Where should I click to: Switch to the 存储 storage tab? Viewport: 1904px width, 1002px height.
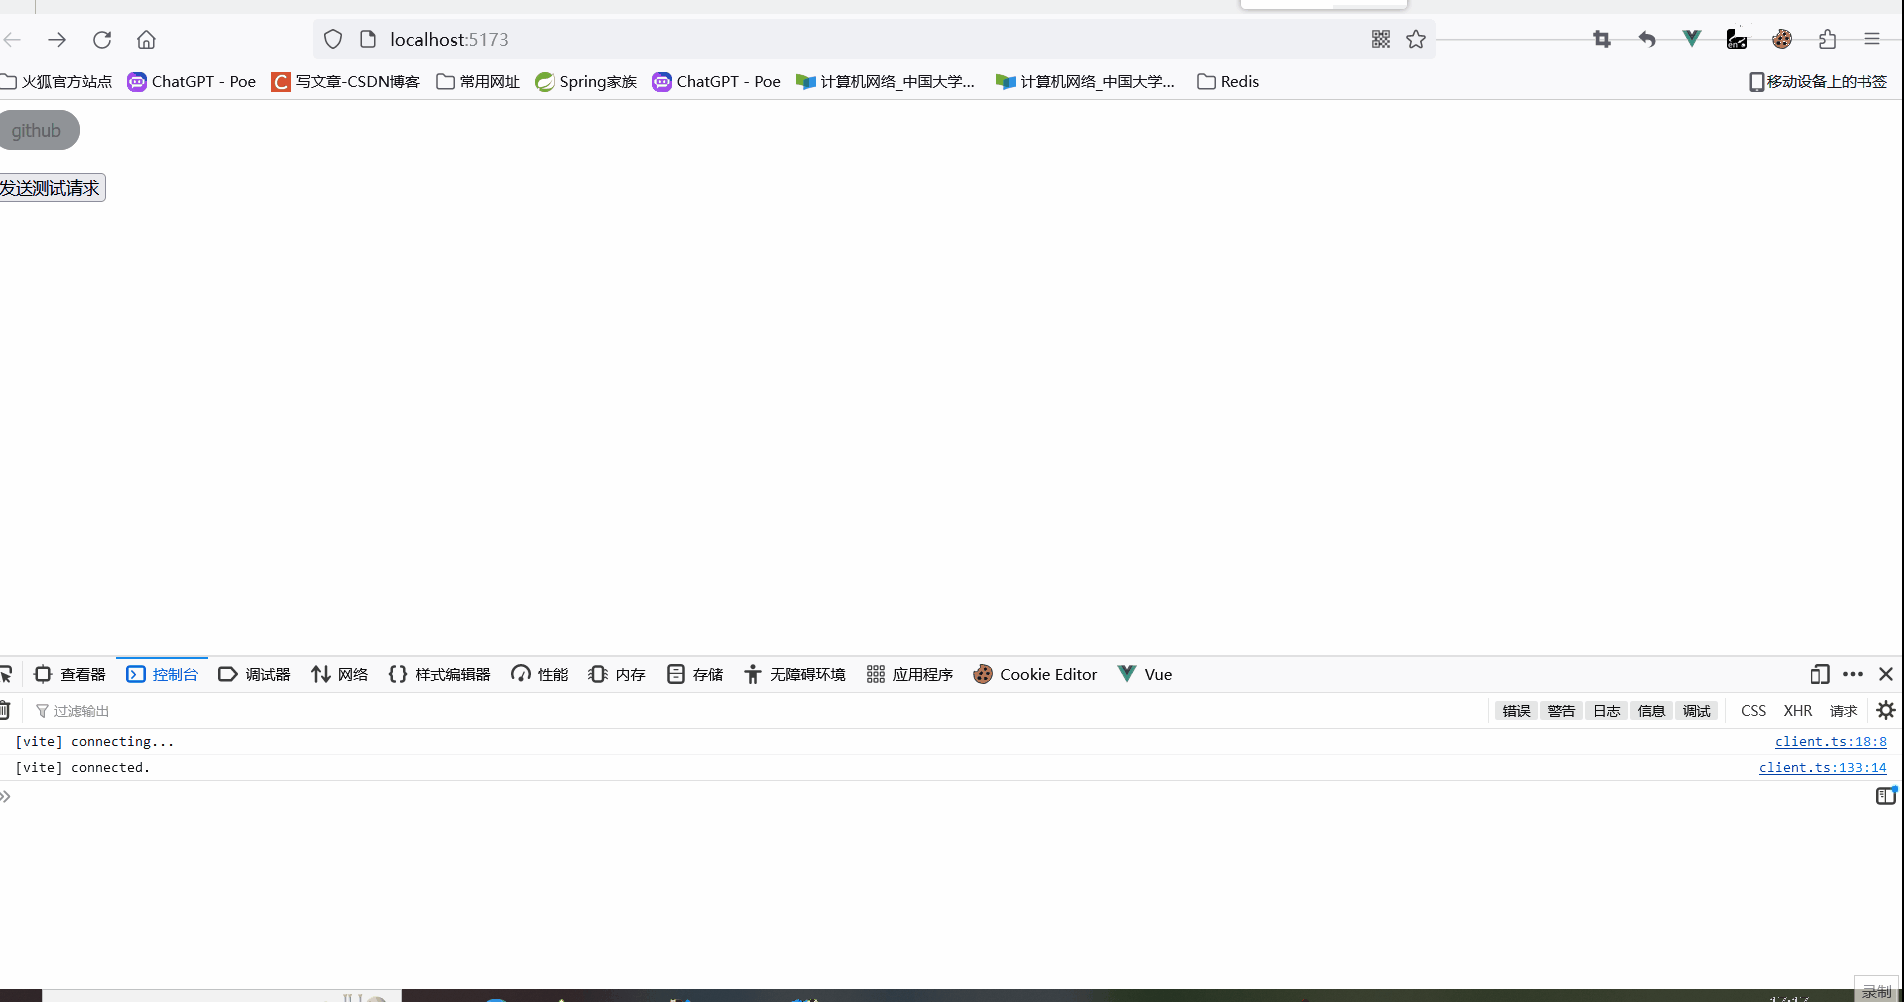coord(695,675)
